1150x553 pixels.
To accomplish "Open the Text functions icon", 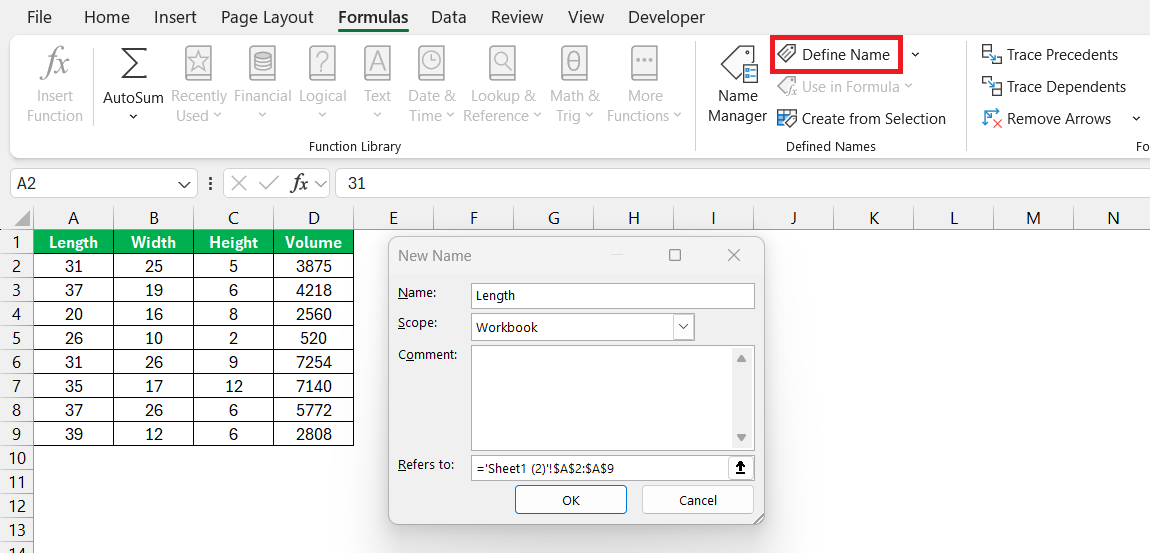I will (377, 64).
